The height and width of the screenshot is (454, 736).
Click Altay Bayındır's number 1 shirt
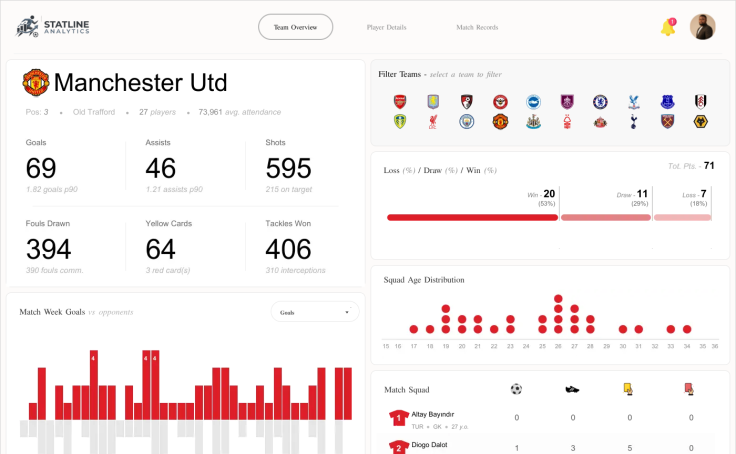point(399,417)
